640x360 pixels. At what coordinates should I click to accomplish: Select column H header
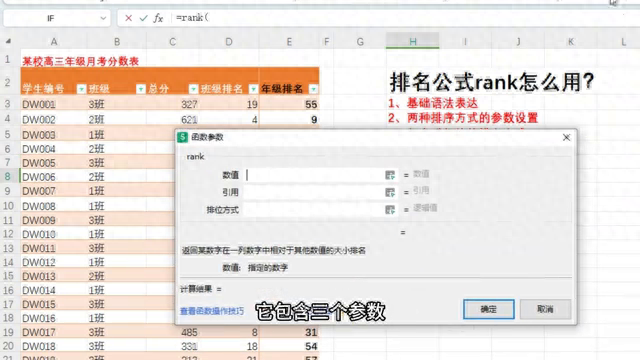click(413, 41)
